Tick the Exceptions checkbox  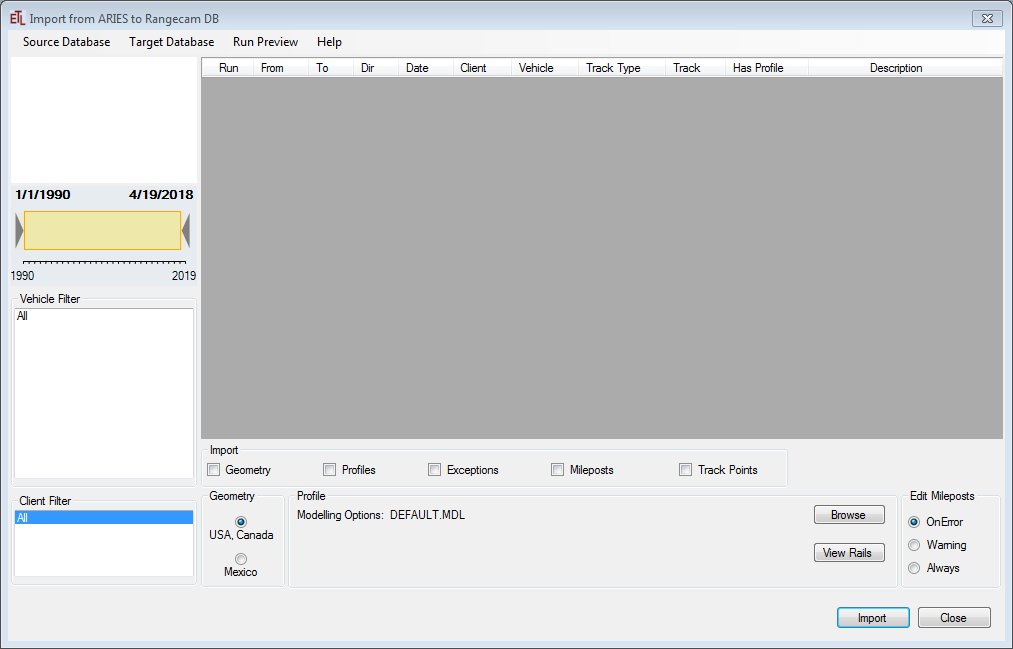[x=435, y=470]
